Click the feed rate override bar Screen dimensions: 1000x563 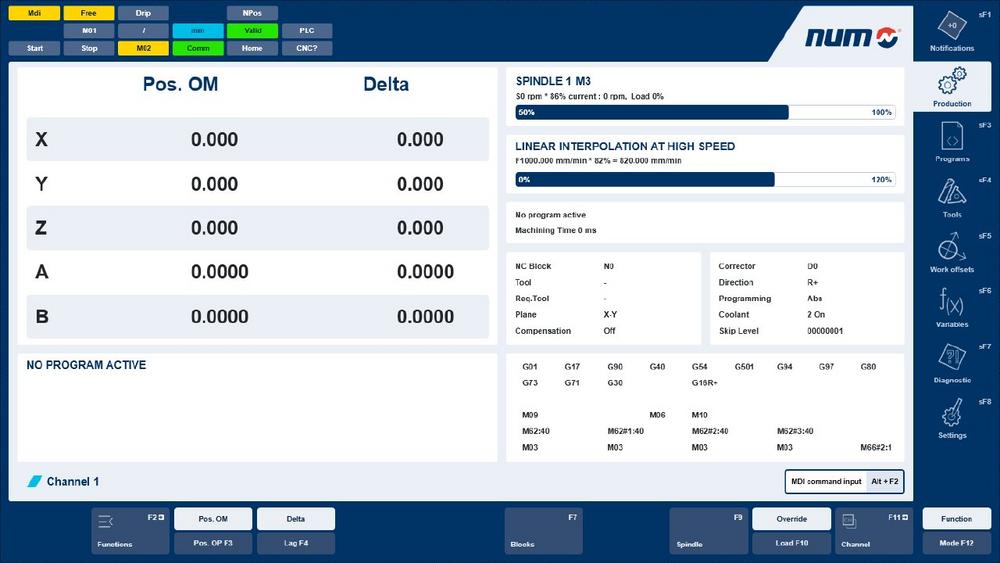pyautogui.click(x=705, y=180)
